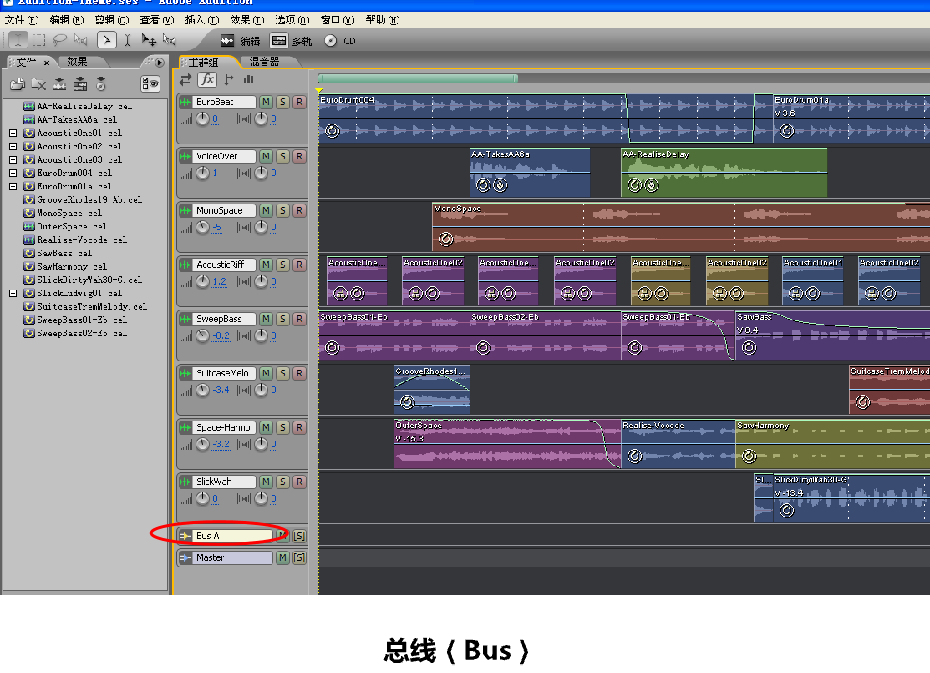
Task: Click the Import File folder icon
Action: (17, 84)
